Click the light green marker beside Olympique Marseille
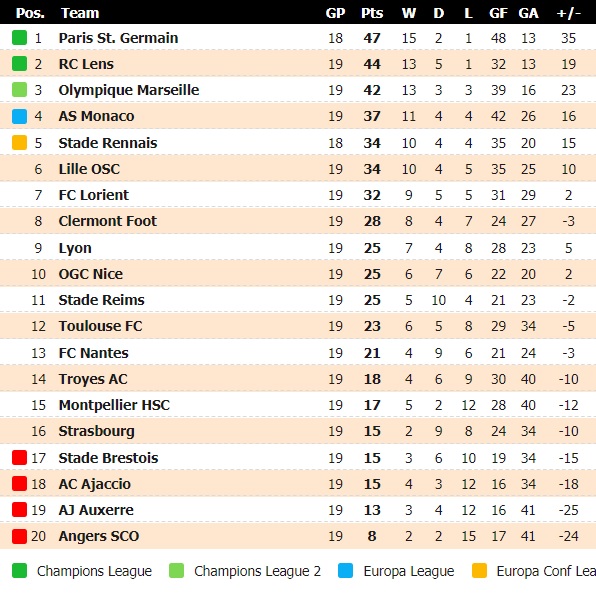 click(19, 90)
